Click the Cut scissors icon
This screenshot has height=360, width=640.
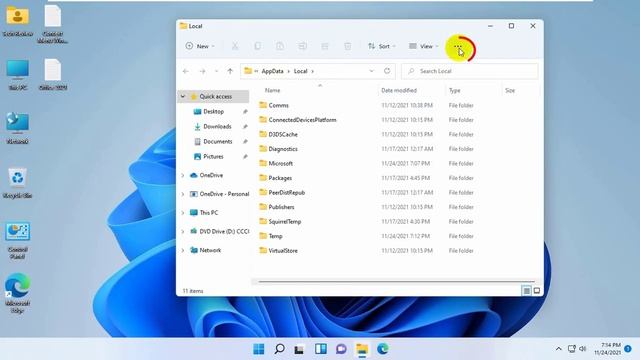[235, 46]
